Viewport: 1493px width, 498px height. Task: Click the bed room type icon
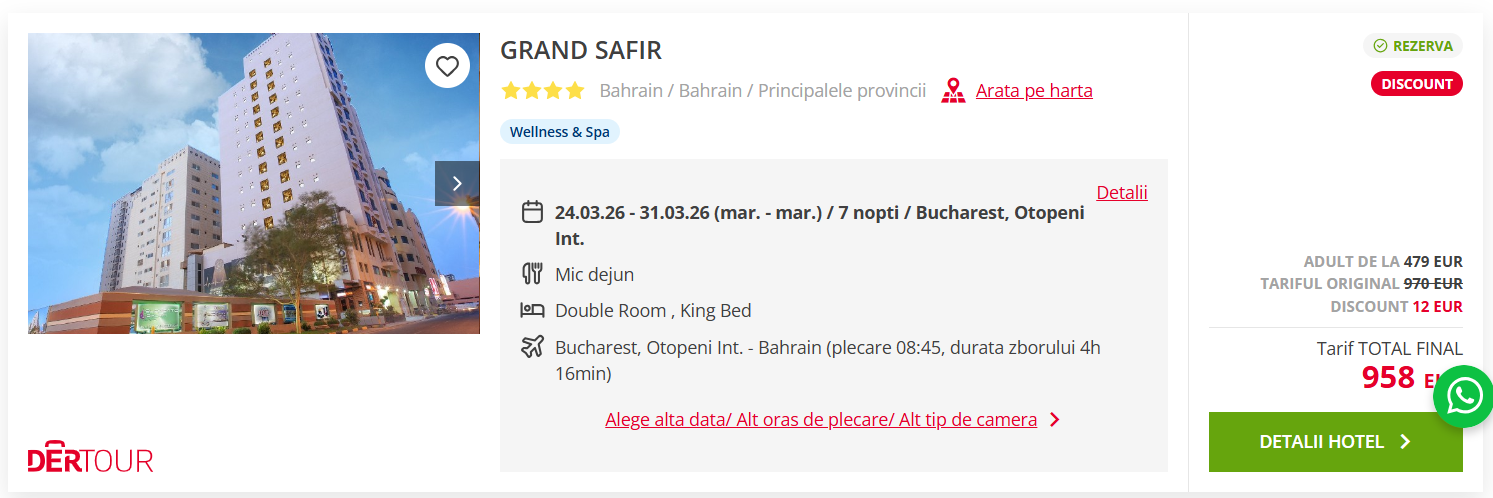coord(532,311)
